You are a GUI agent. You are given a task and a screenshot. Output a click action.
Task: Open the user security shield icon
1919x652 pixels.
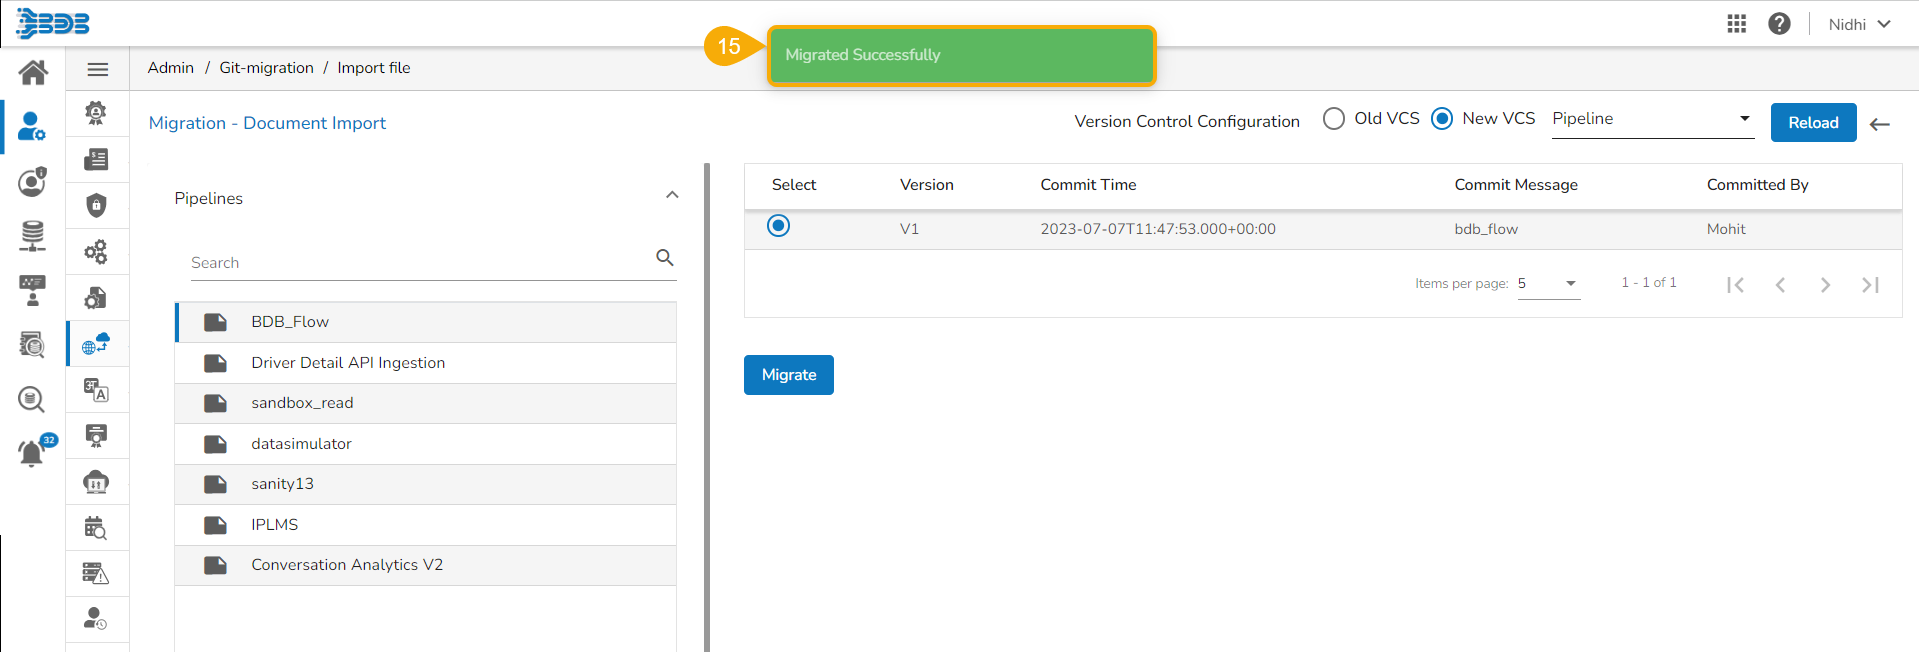33,181
